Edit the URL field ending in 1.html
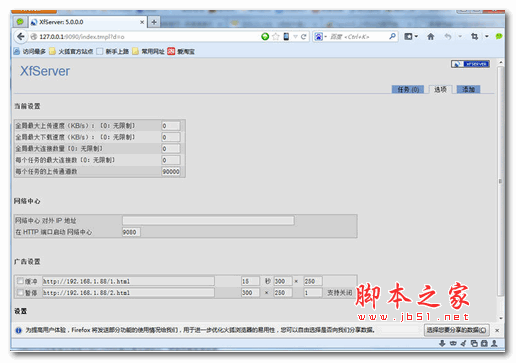The image size is (516, 363). [128, 281]
